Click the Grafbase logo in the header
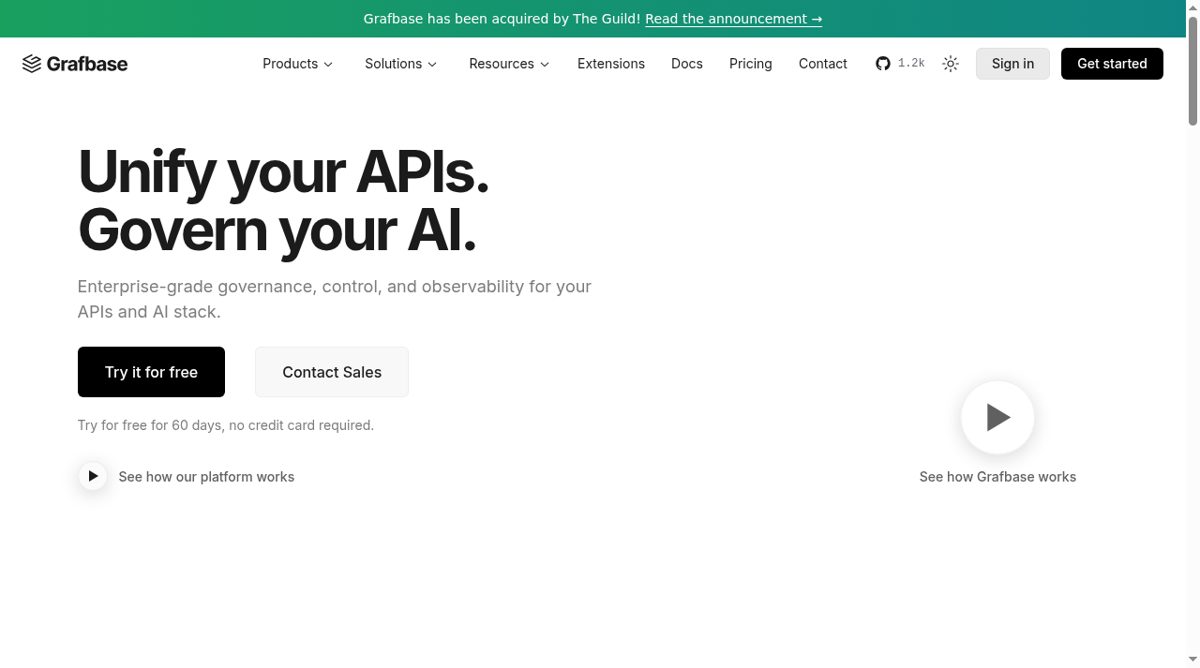This screenshot has height=668, width=1200. pos(75,64)
